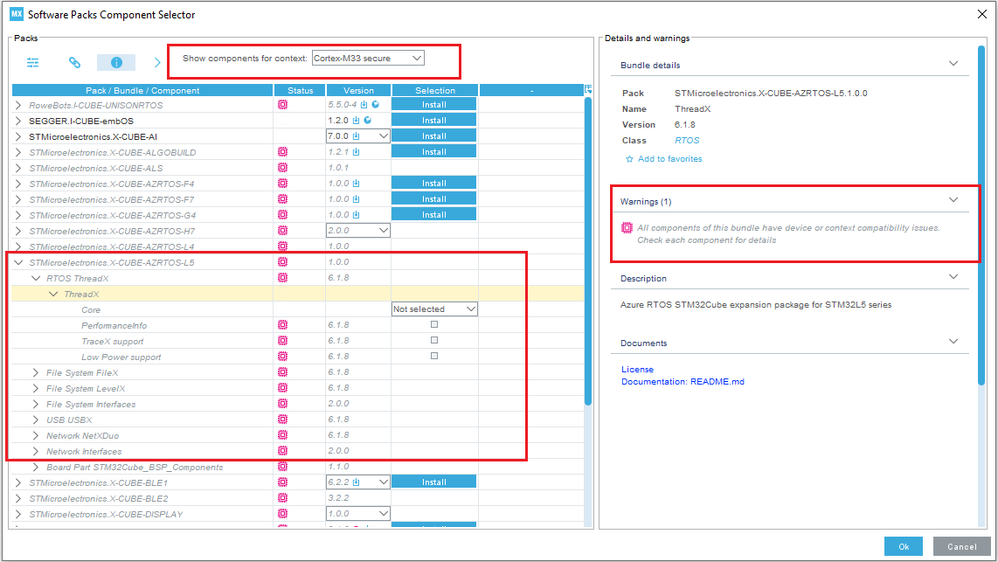Click the Selection column header
Screen dimensions: 998x562
tap(435, 90)
